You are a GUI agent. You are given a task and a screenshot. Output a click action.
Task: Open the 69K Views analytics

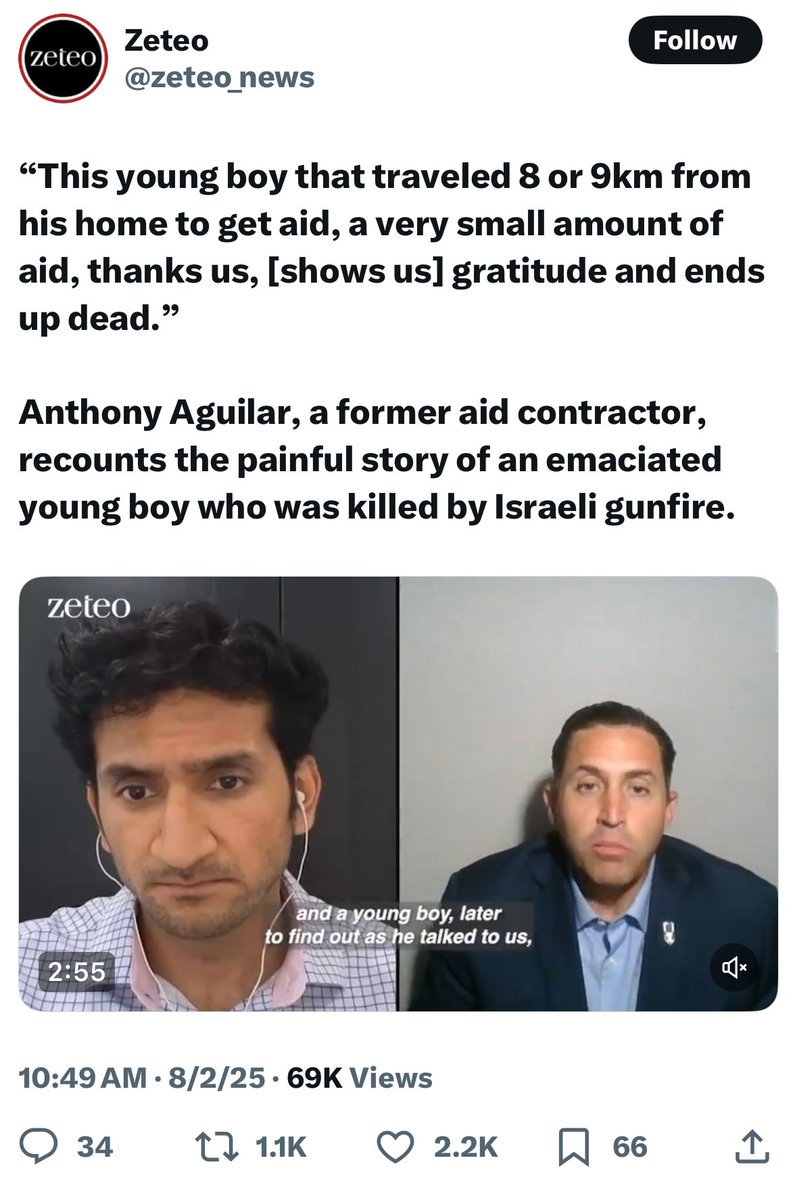click(x=360, y=1077)
